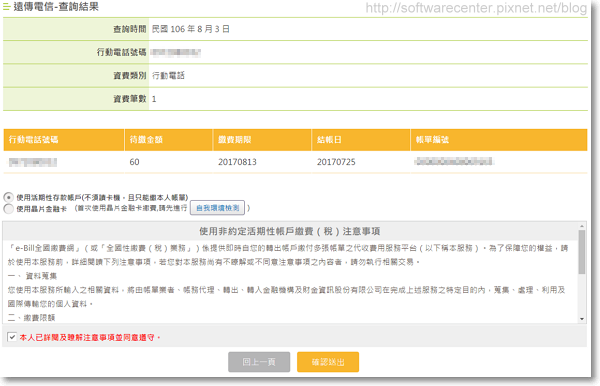Viewport: 600px width, 386px height.
Task: Click the 資費類別 row label
Action: pos(130,76)
